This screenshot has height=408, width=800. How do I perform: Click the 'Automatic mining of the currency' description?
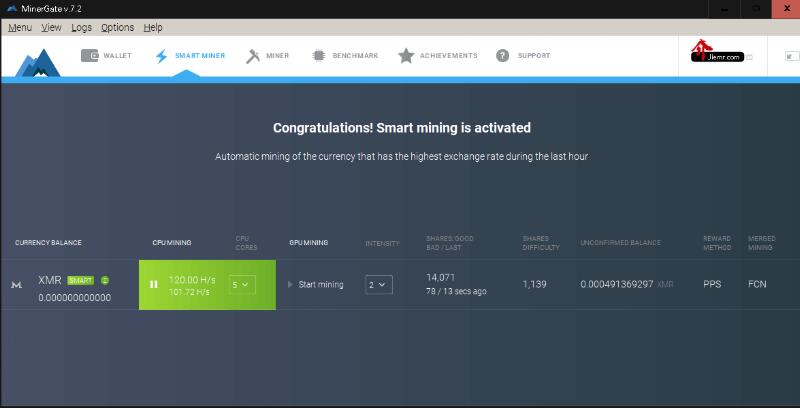pyautogui.click(x=402, y=157)
